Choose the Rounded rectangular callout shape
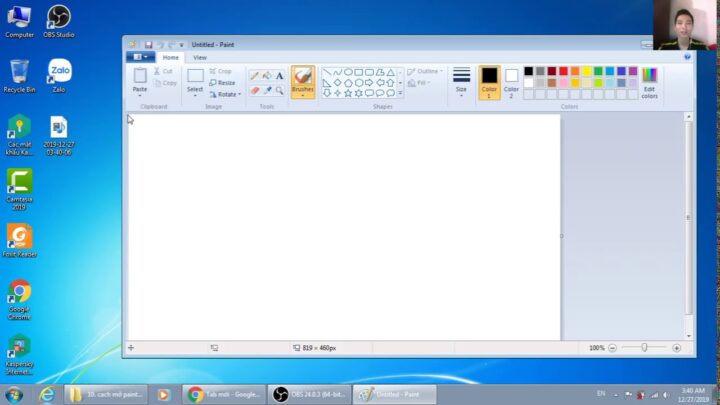Viewport: 720px width, 405px height. (x=369, y=93)
